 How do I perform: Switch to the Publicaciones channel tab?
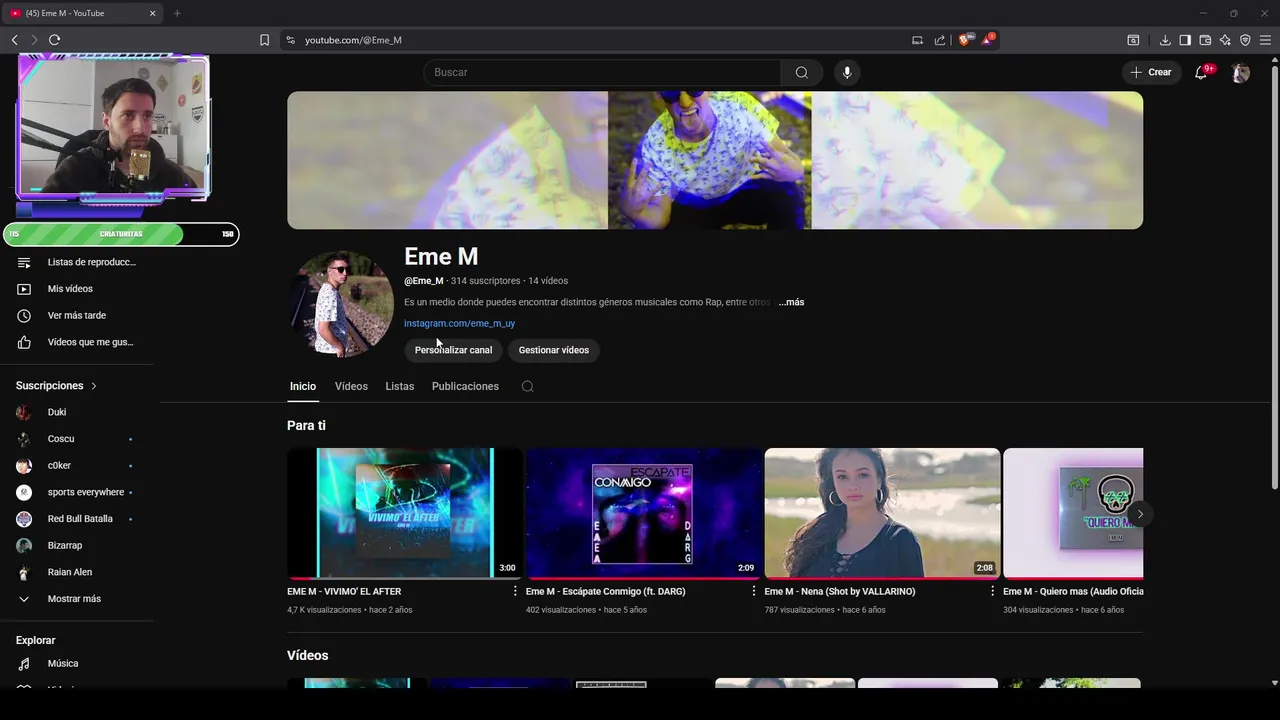point(465,386)
